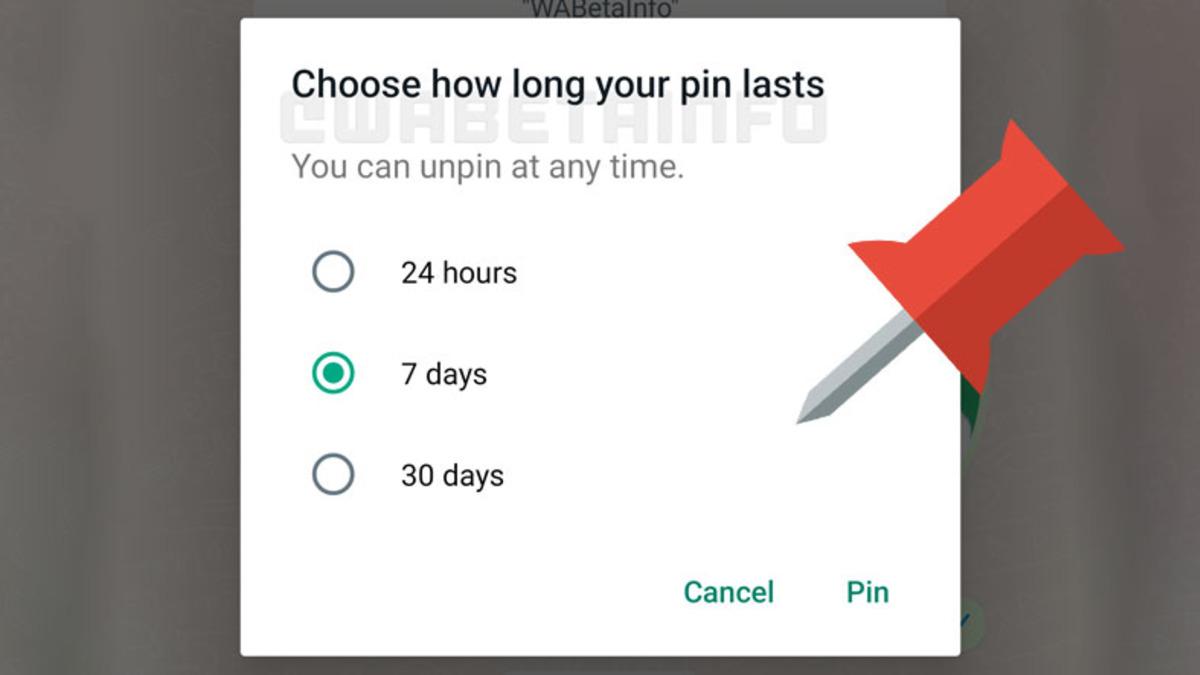Click the "WABetaInfo" text above the dialog
The height and width of the screenshot is (675, 1200).
(599, 10)
